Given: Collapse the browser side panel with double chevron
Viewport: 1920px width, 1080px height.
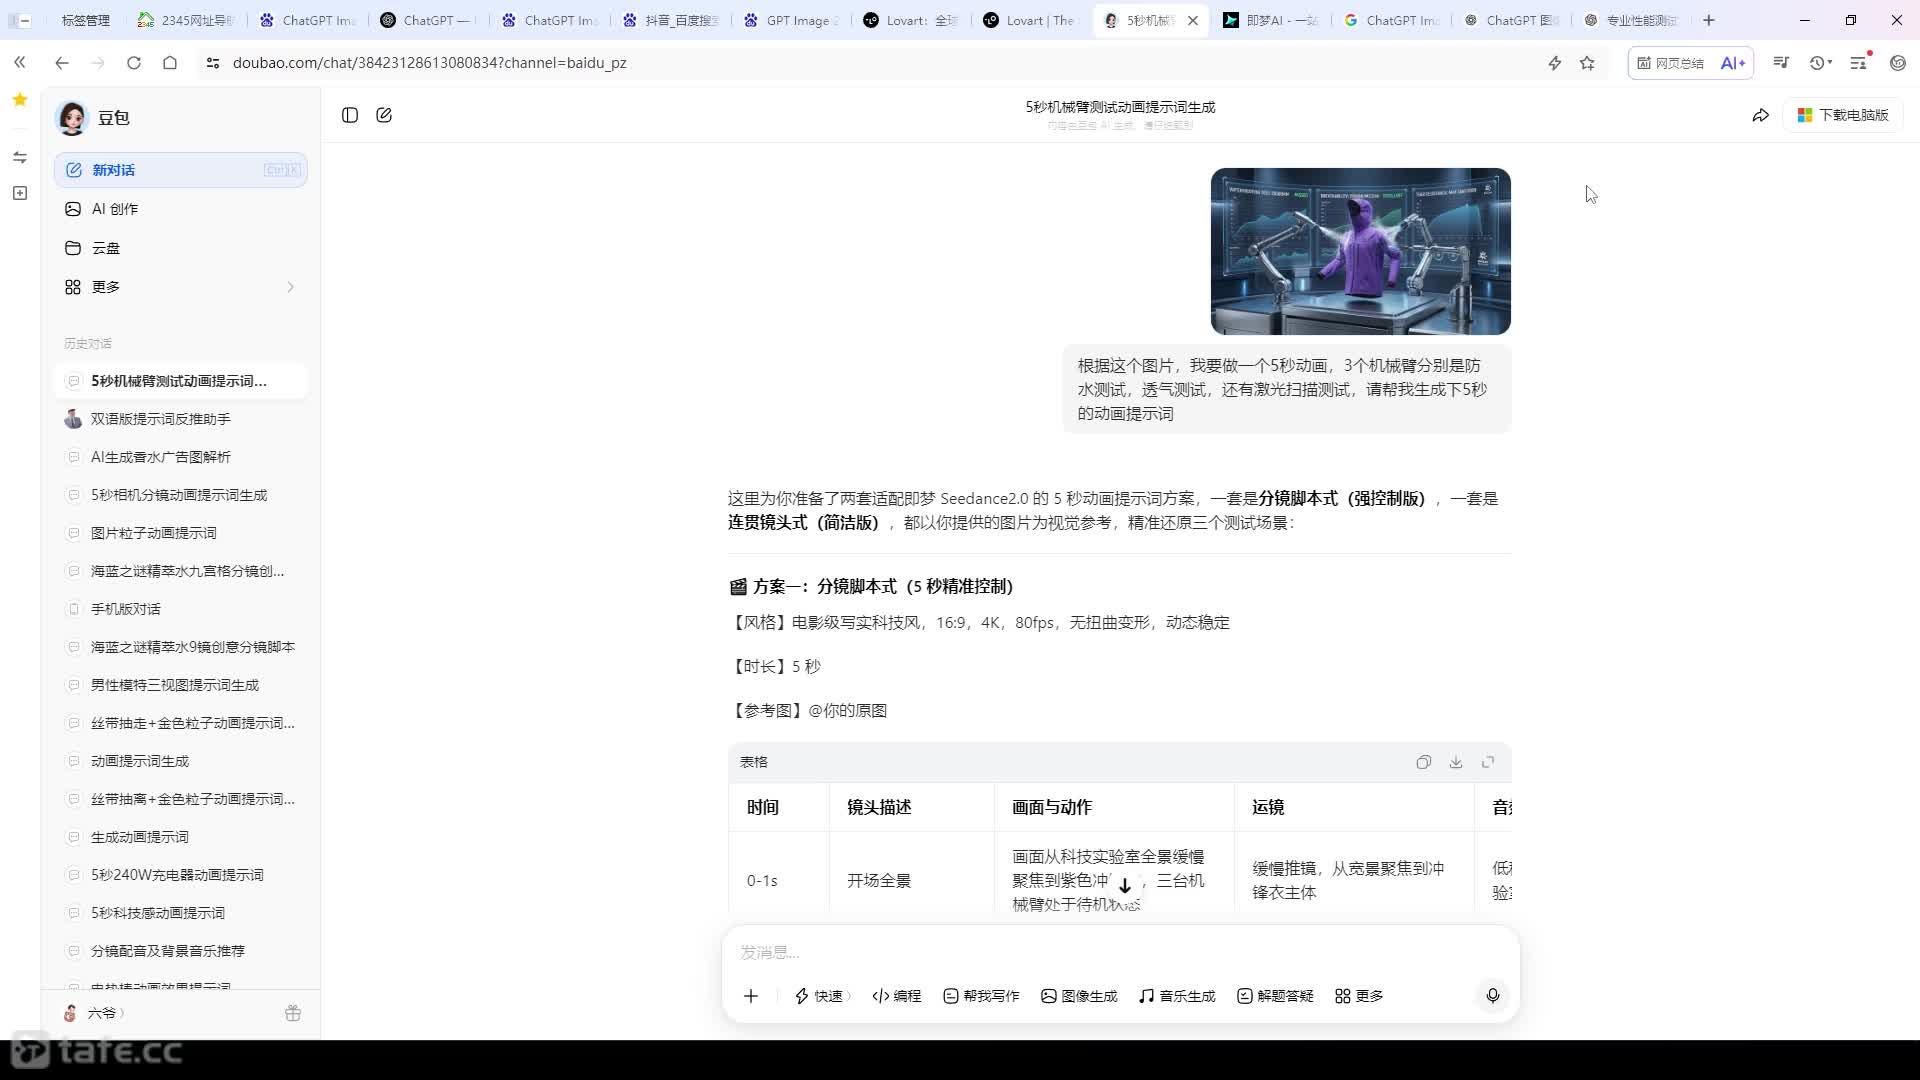Looking at the screenshot, I should [20, 63].
